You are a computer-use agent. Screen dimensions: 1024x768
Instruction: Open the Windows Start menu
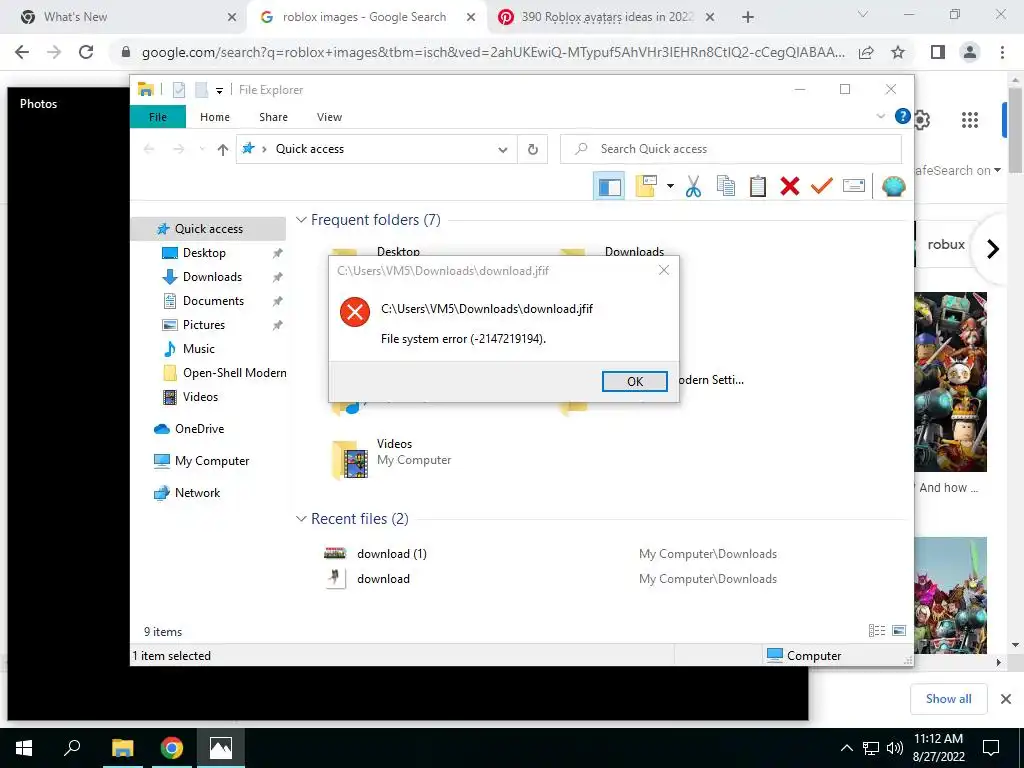(24, 748)
